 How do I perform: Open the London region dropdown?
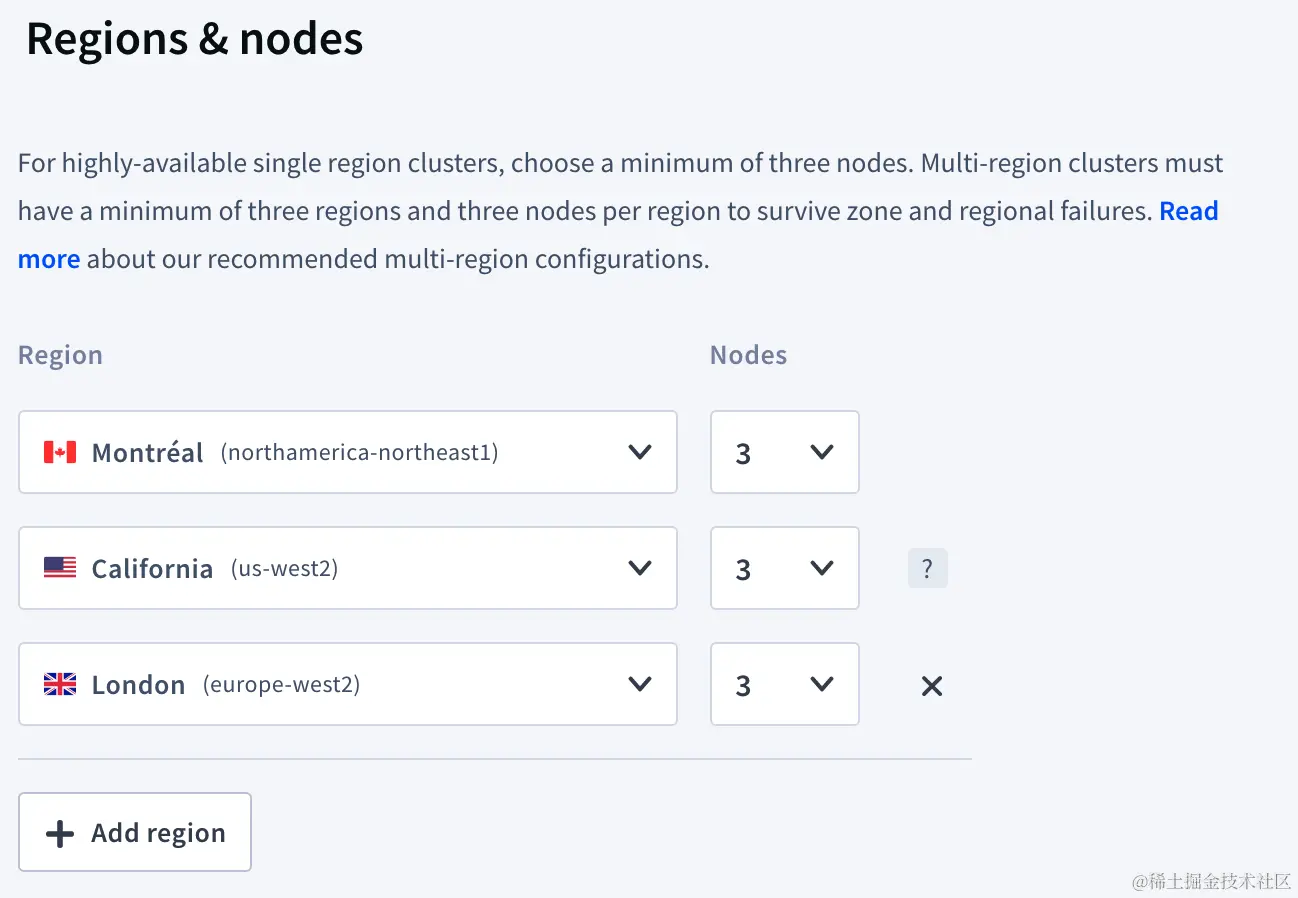(348, 684)
